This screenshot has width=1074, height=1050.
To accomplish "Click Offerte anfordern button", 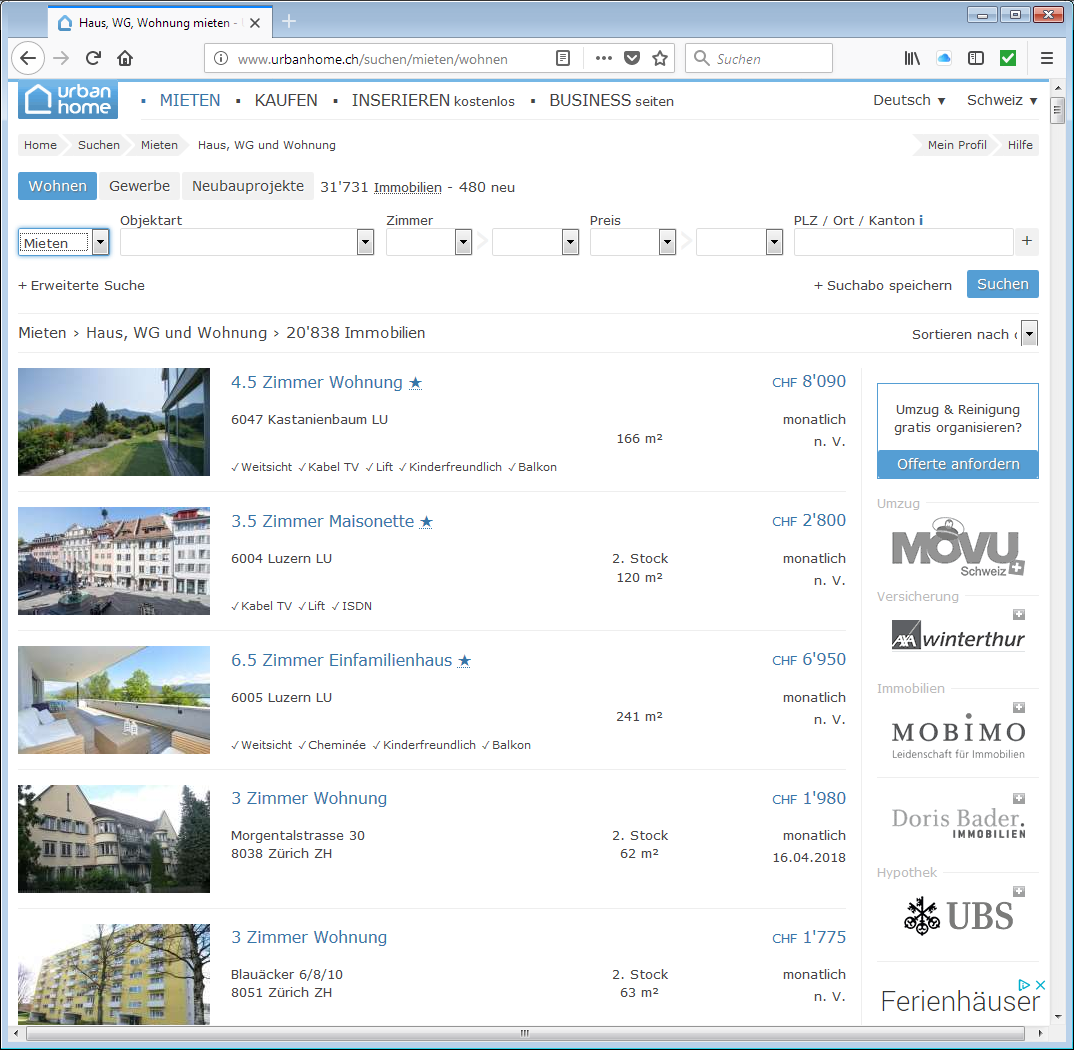I will (x=957, y=464).
